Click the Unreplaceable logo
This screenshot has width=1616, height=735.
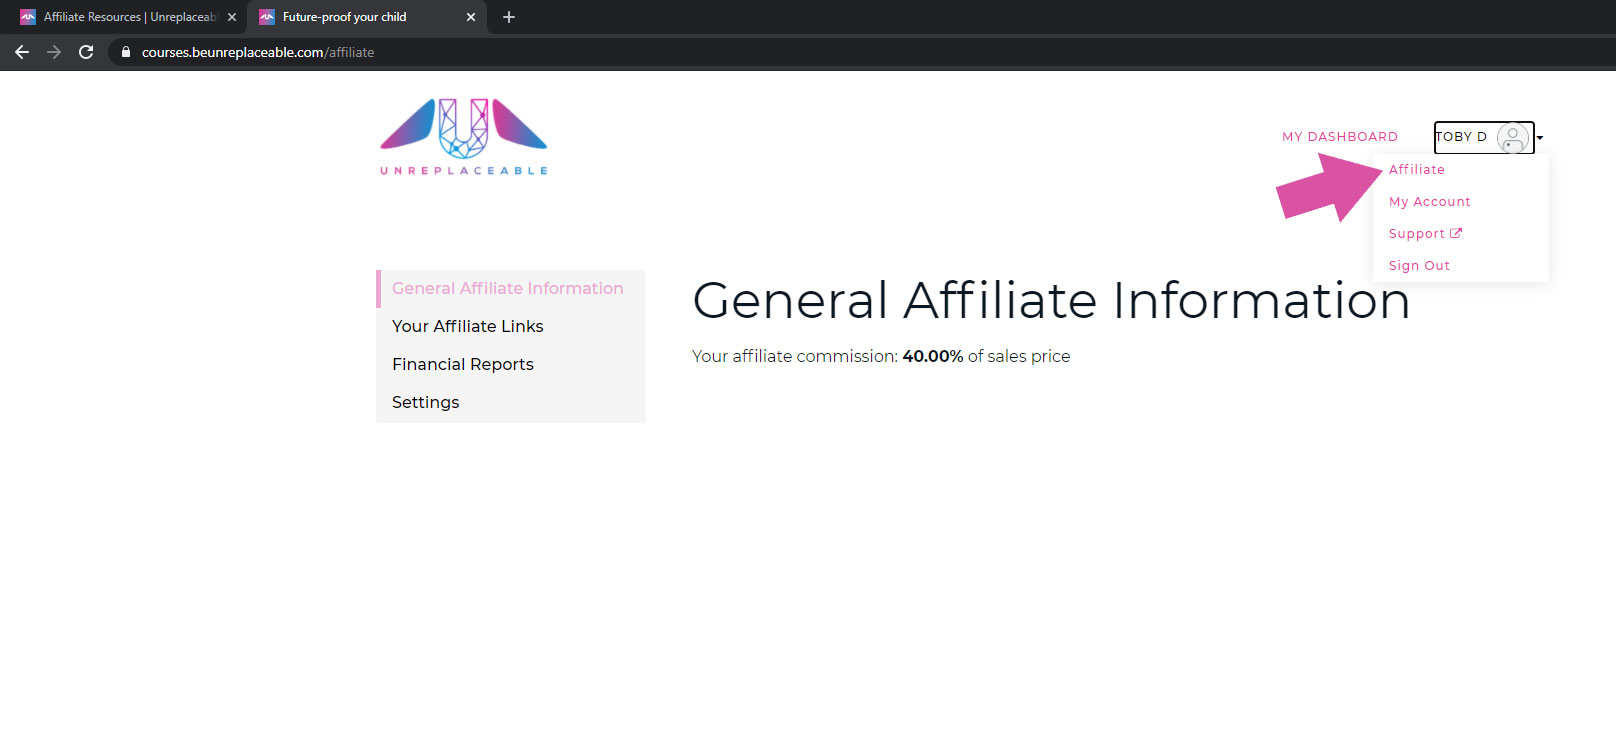[x=464, y=137]
